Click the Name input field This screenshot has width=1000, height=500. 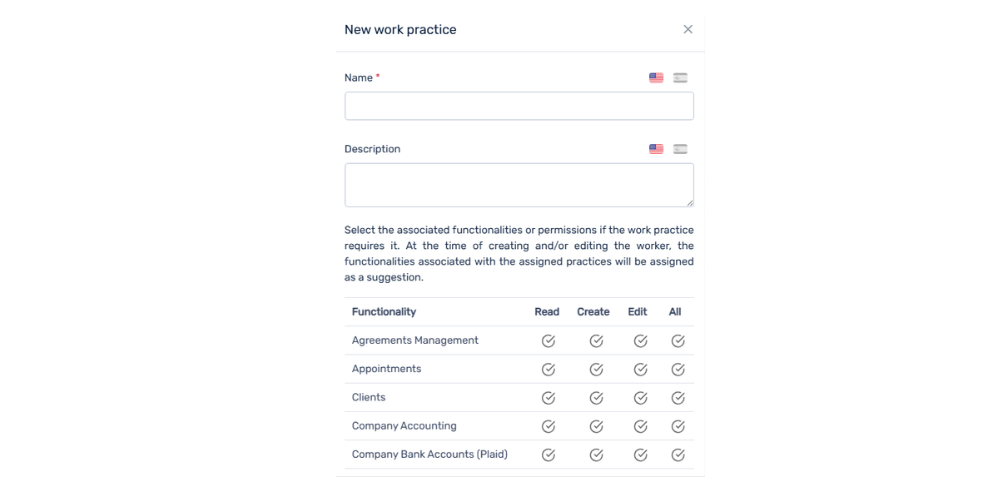point(519,106)
